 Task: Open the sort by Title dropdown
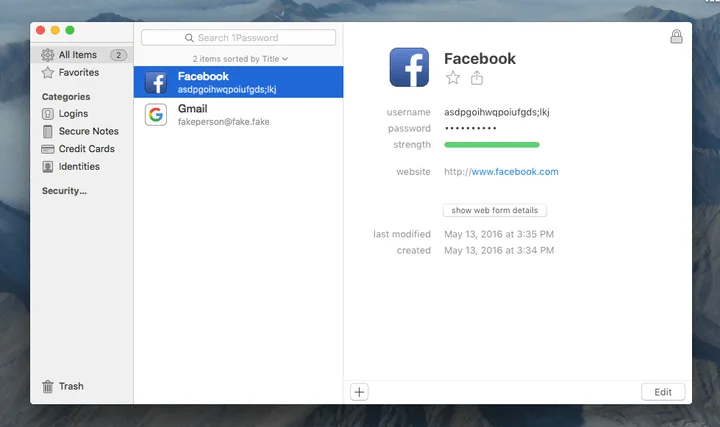[x=240, y=59]
